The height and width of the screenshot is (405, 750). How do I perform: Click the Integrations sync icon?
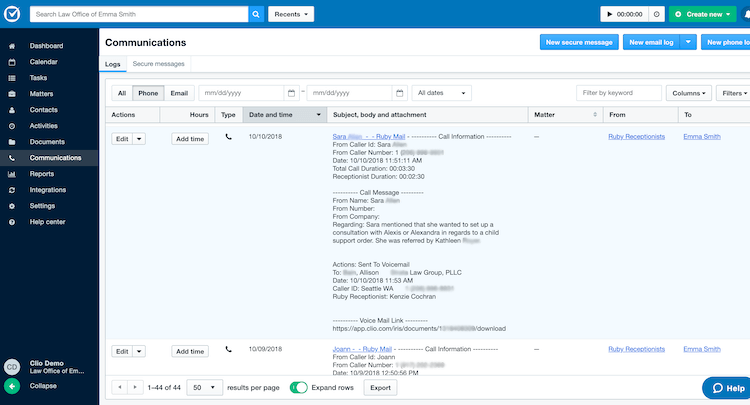12,190
